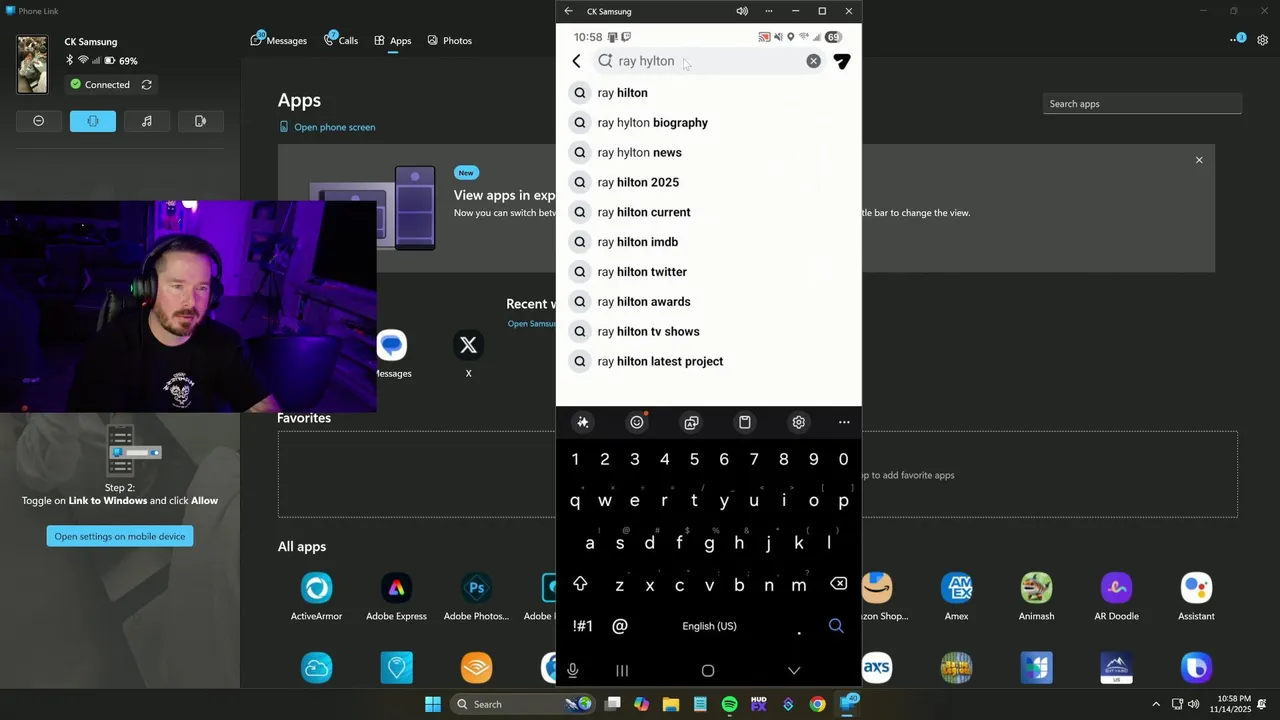Tap the phone home navigation button
The height and width of the screenshot is (720, 1280).
pyautogui.click(x=708, y=671)
